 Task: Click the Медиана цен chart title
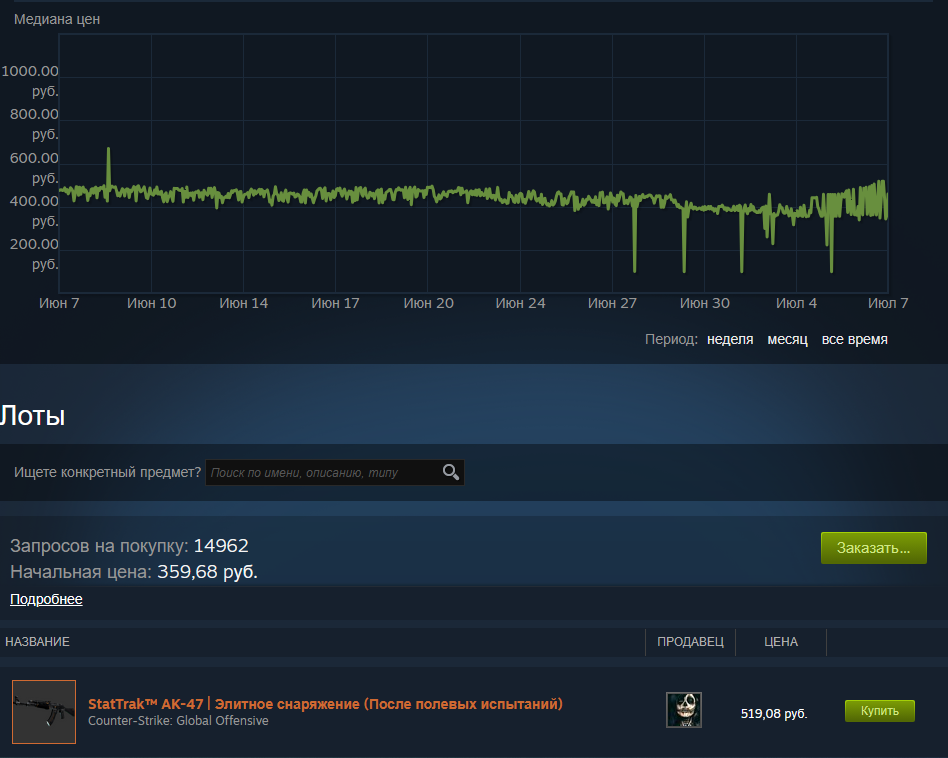(57, 19)
